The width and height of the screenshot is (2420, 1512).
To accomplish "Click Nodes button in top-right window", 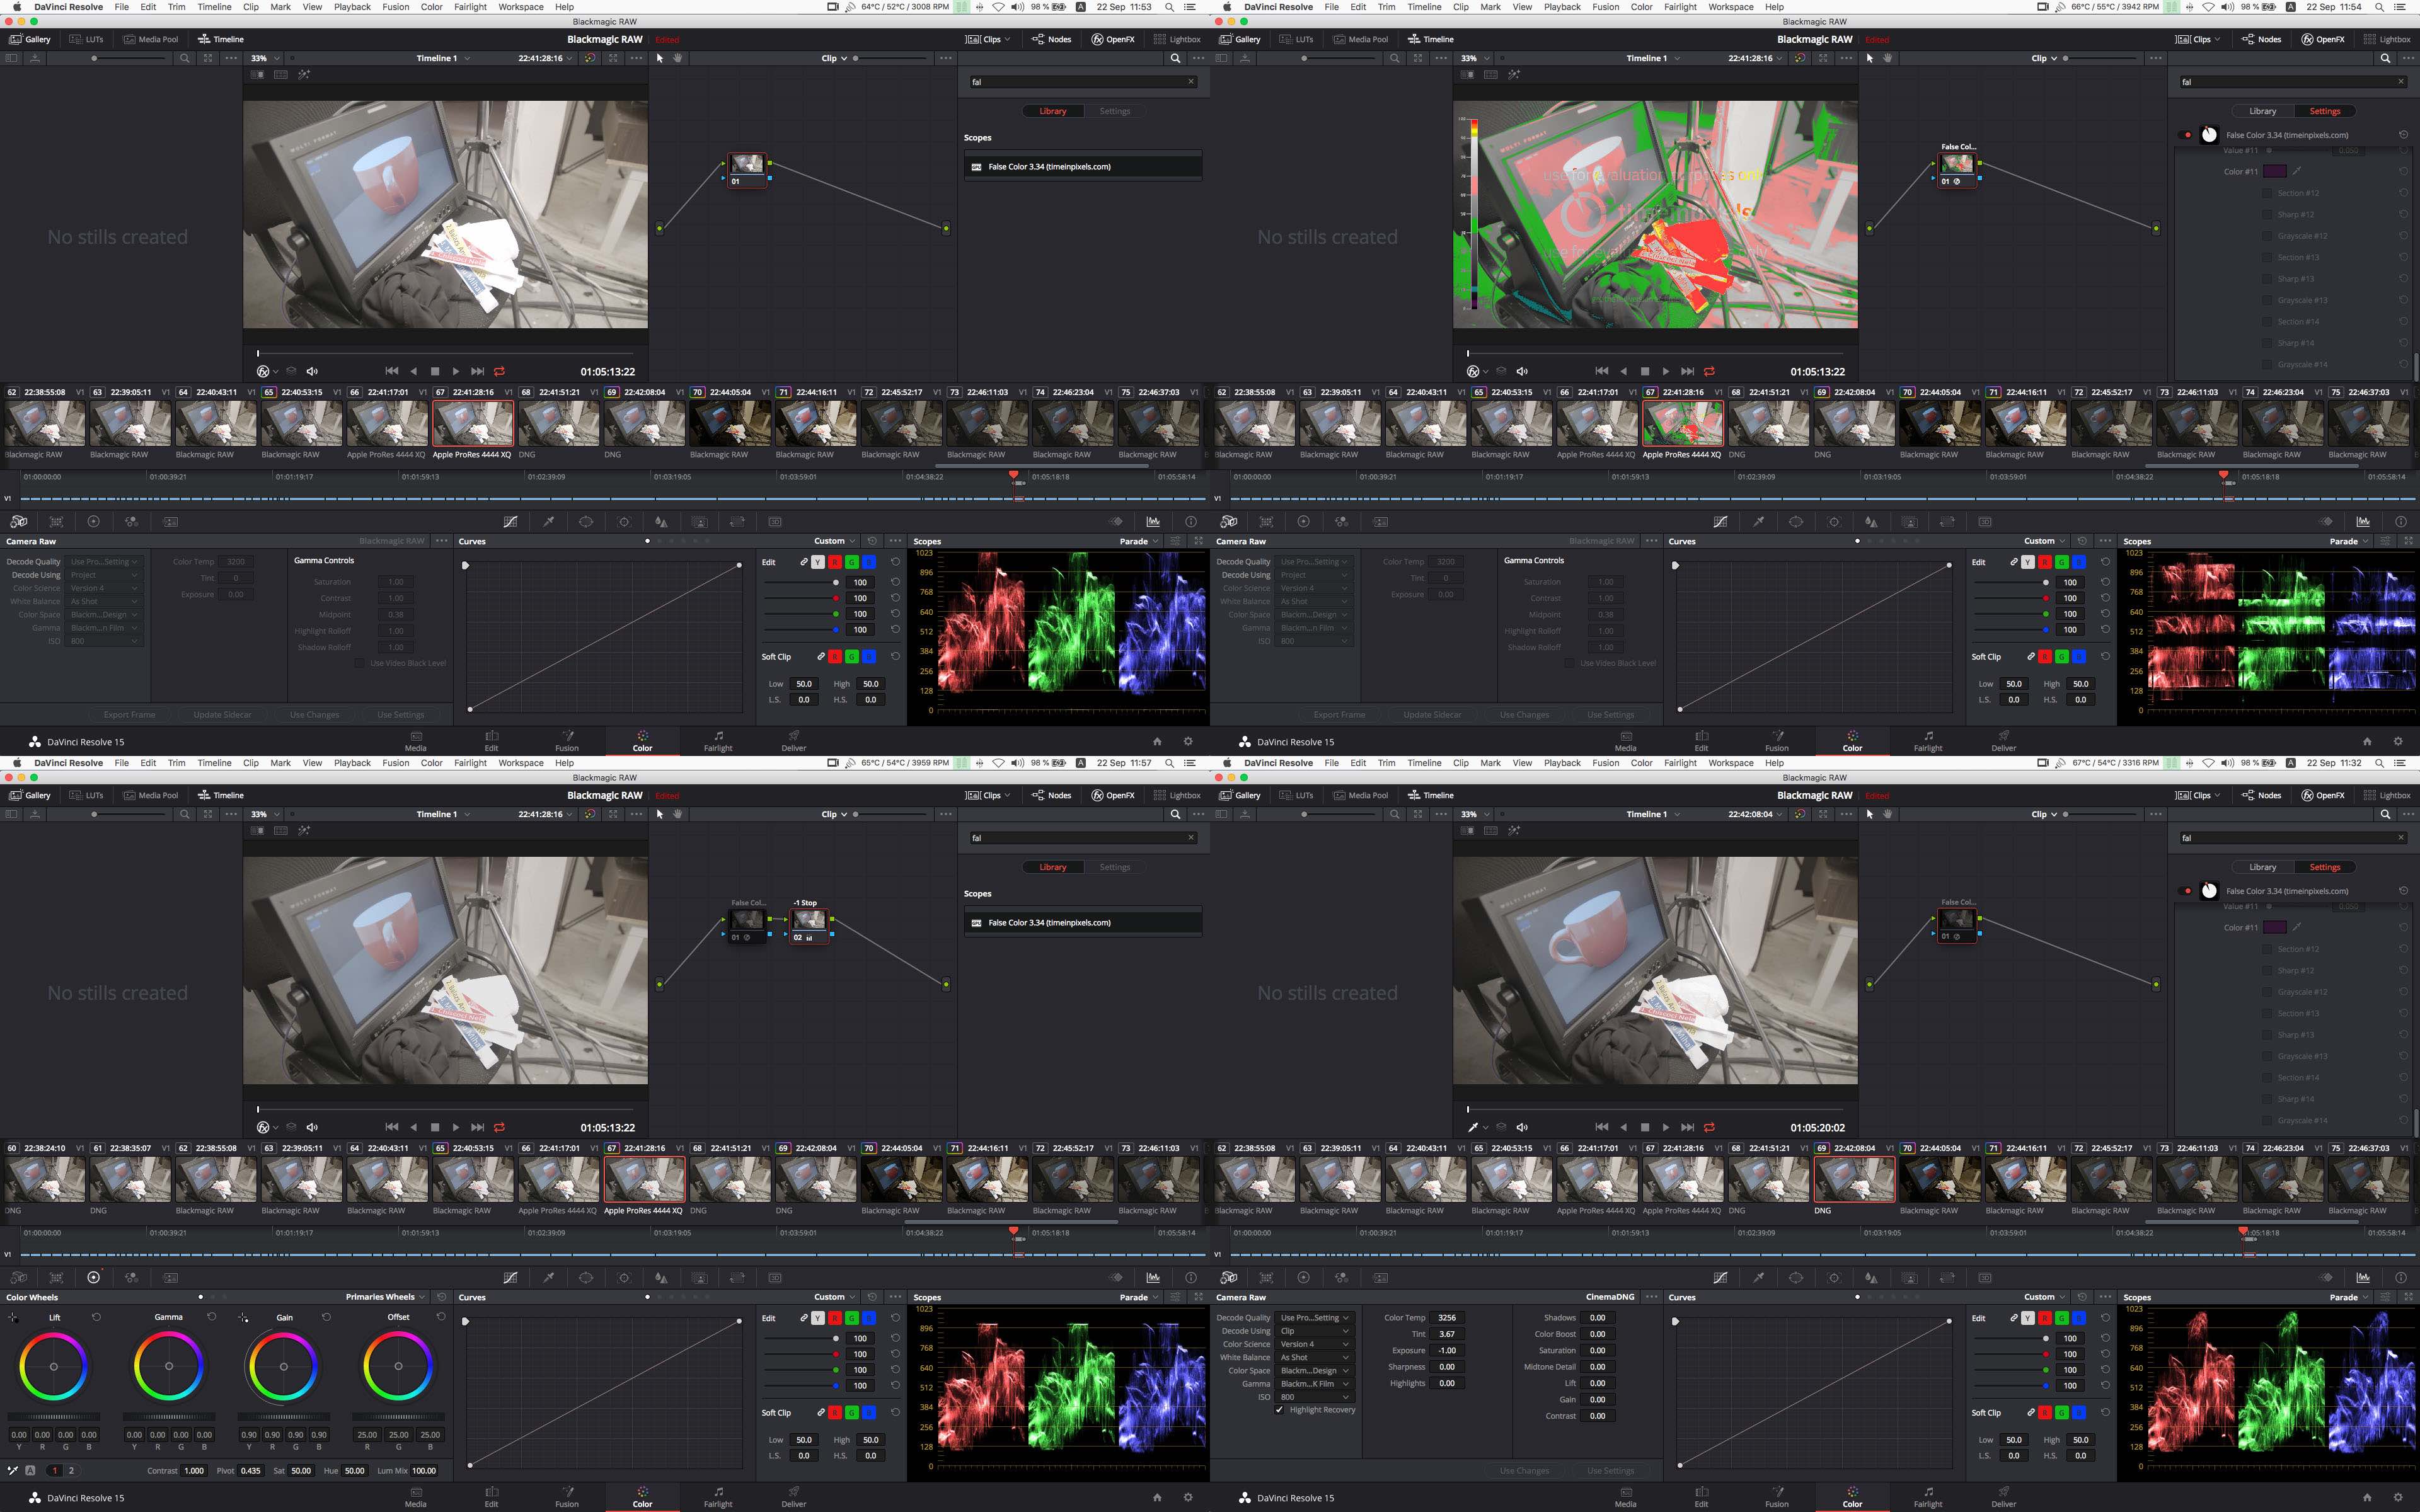I will tap(2262, 39).
